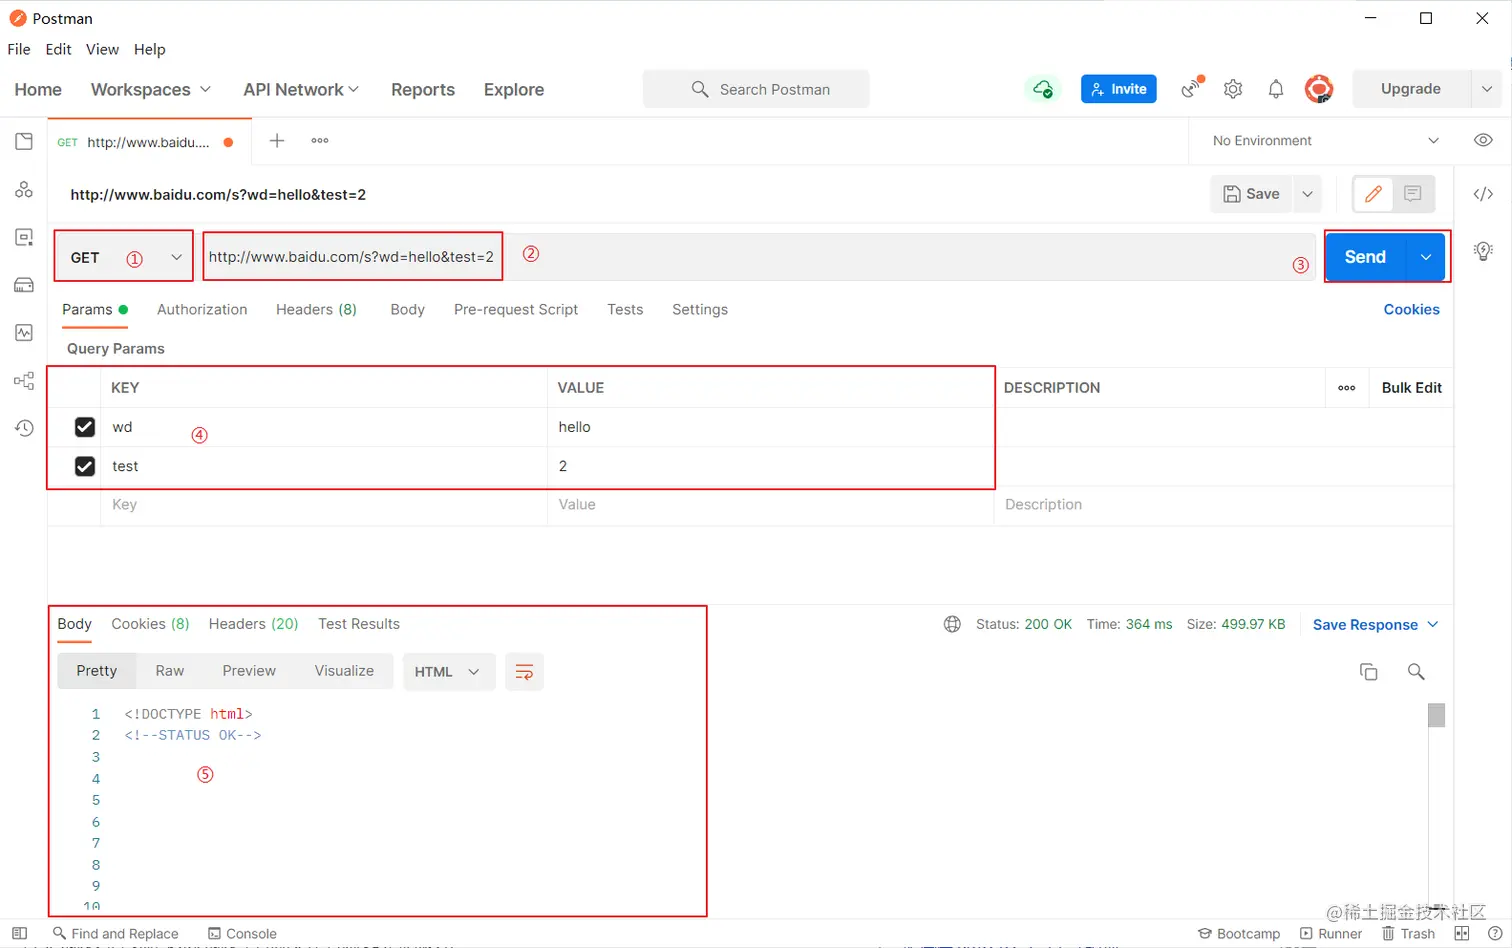Click the Invite button
The height and width of the screenshot is (948, 1512).
click(1119, 89)
